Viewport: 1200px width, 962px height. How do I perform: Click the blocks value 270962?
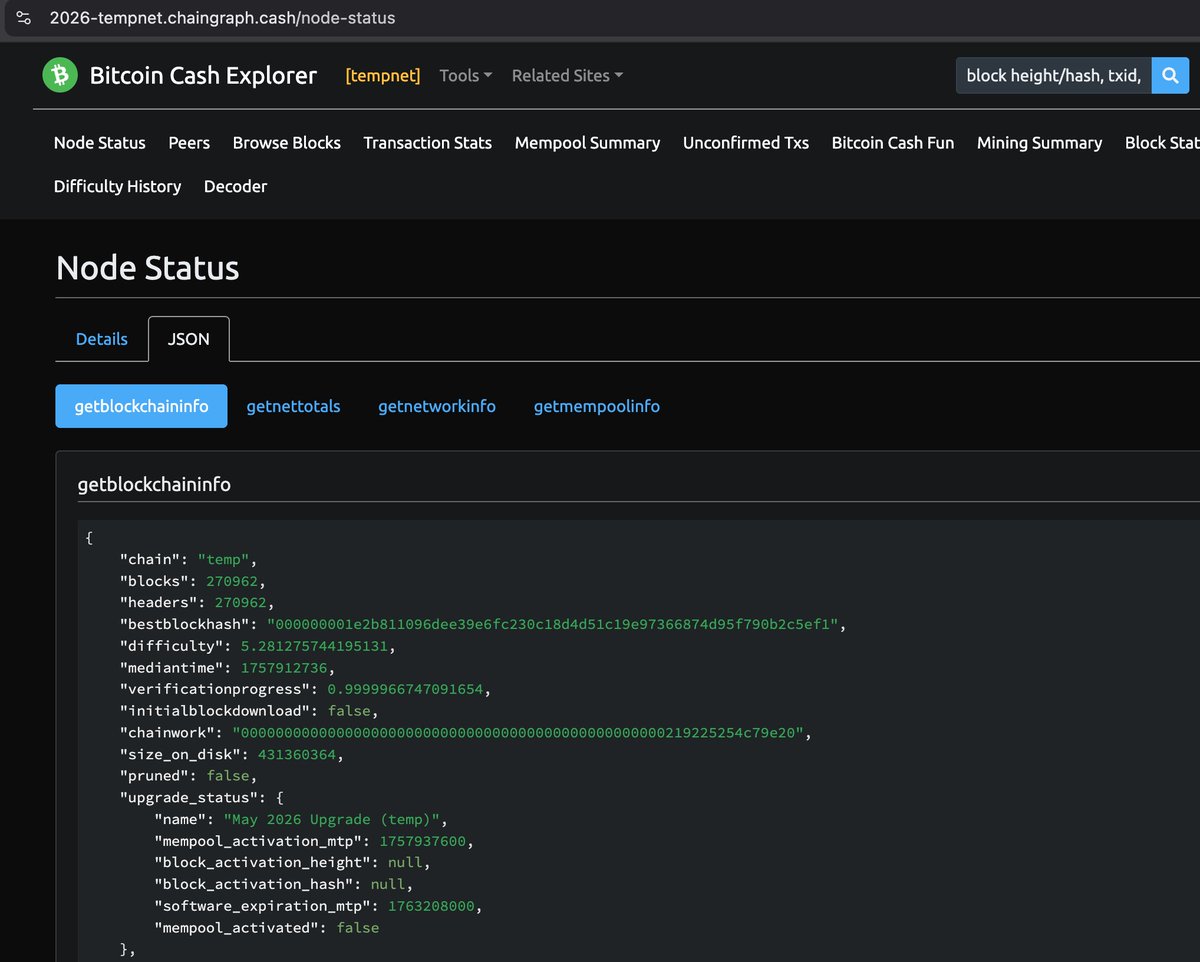coord(232,581)
